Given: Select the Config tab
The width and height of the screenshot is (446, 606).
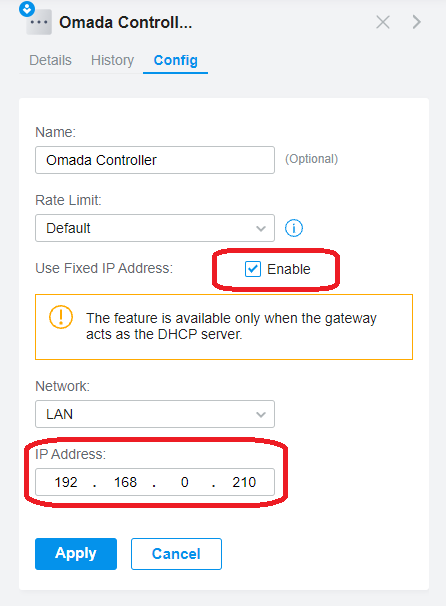Looking at the screenshot, I should point(175,60).
